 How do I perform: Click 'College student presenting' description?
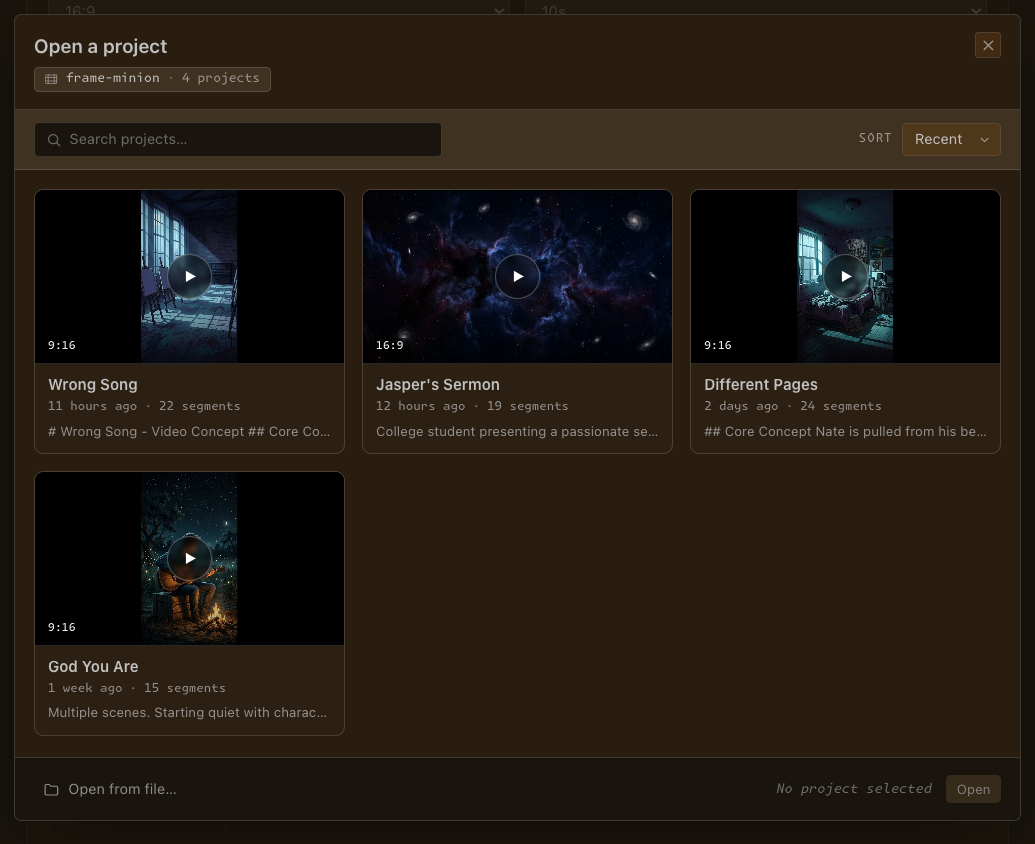pyautogui.click(x=517, y=432)
